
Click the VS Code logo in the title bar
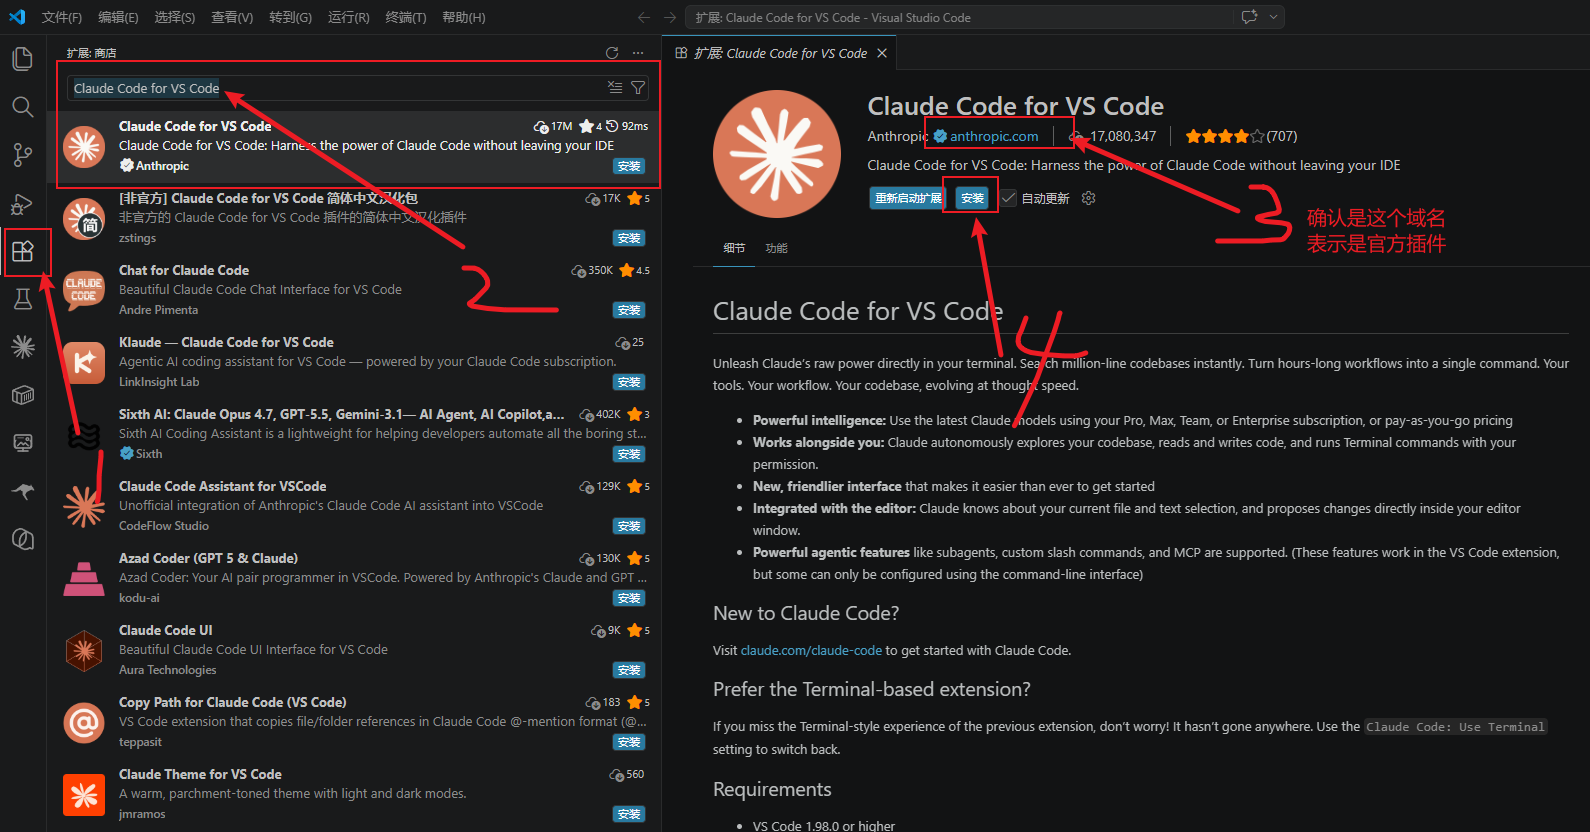17,17
